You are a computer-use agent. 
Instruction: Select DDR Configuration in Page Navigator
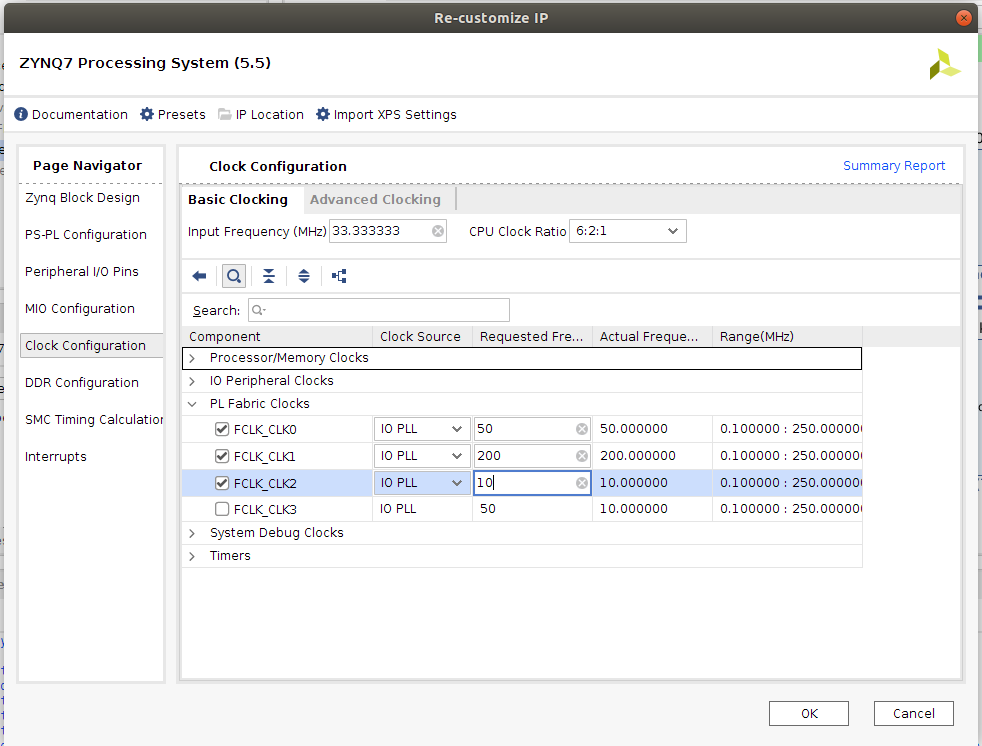(82, 383)
